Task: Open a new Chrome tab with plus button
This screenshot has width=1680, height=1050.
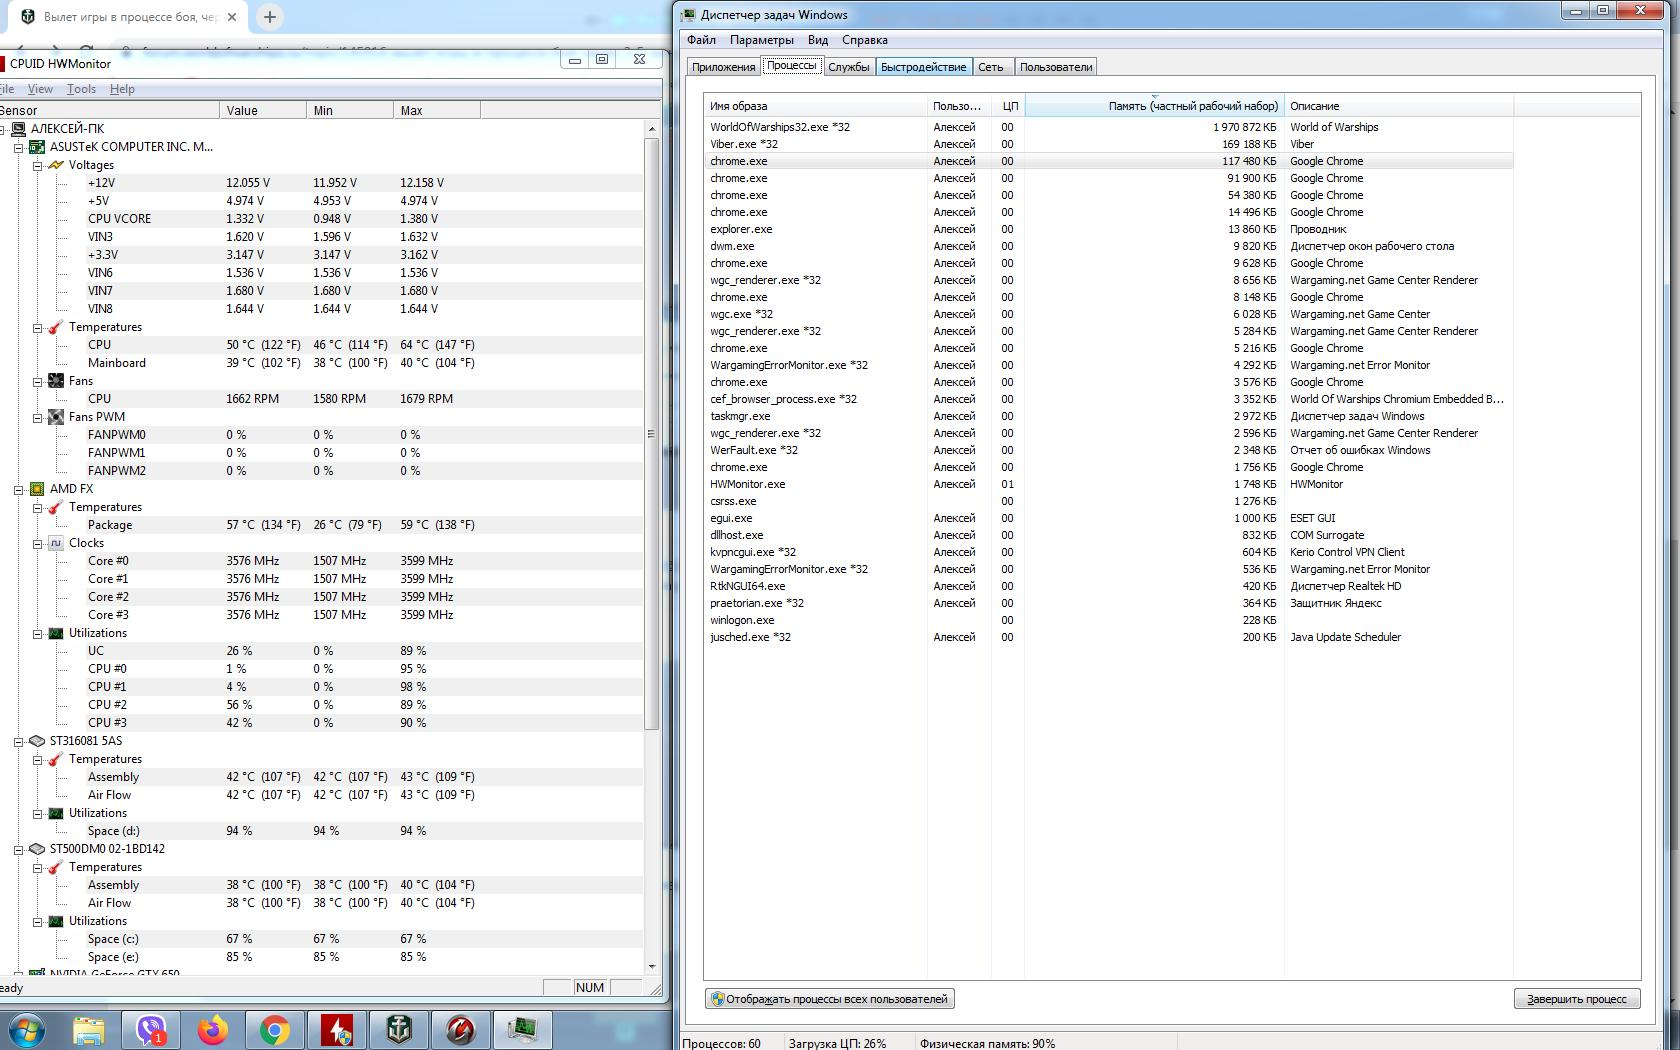Action: pyautogui.click(x=270, y=16)
